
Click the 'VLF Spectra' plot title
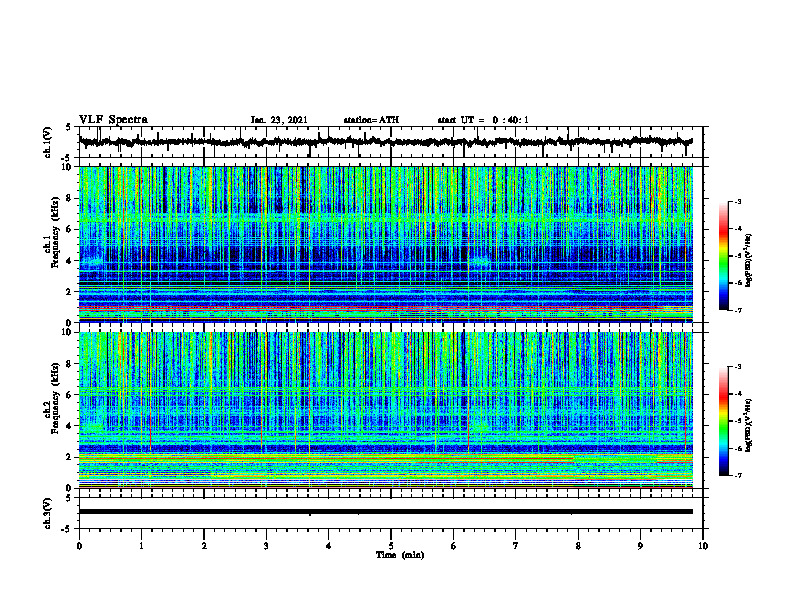tap(113, 120)
